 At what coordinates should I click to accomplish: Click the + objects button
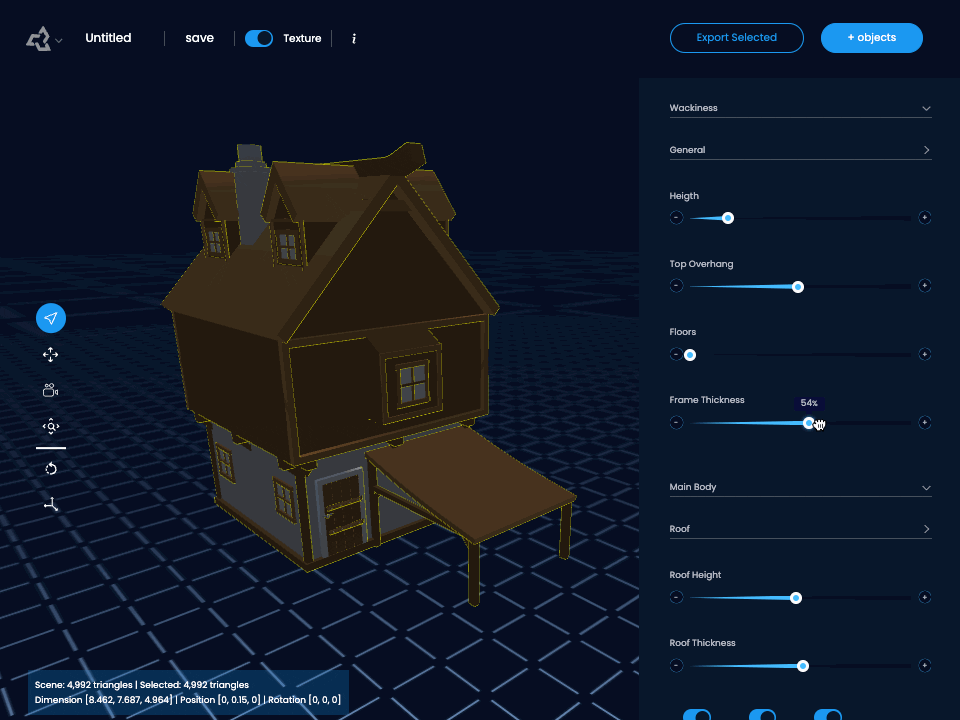coord(871,38)
